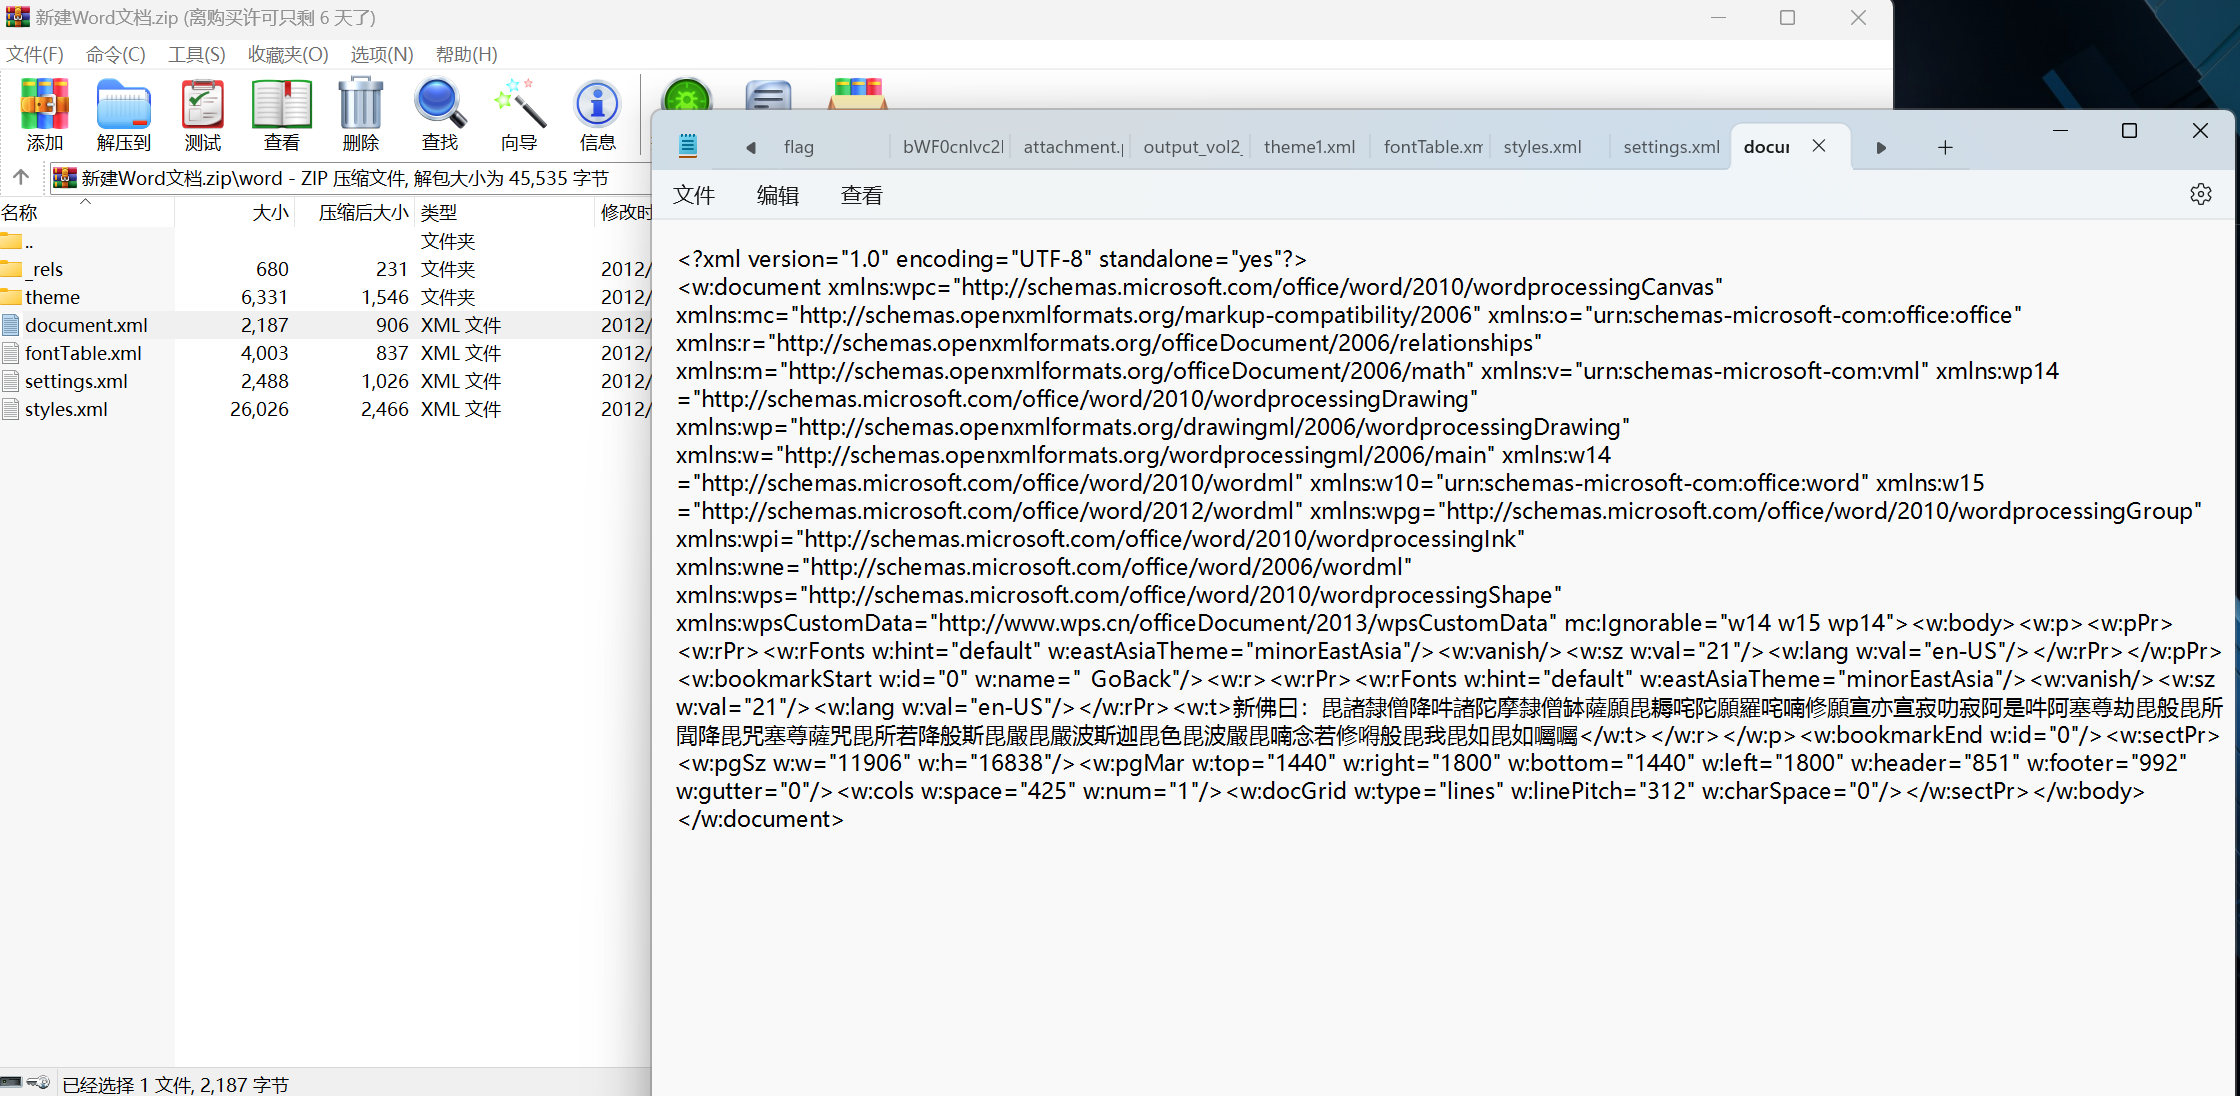Sort file list by 压缩后大小 column
Image resolution: width=2240 pixels, height=1096 pixels.
[x=355, y=212]
